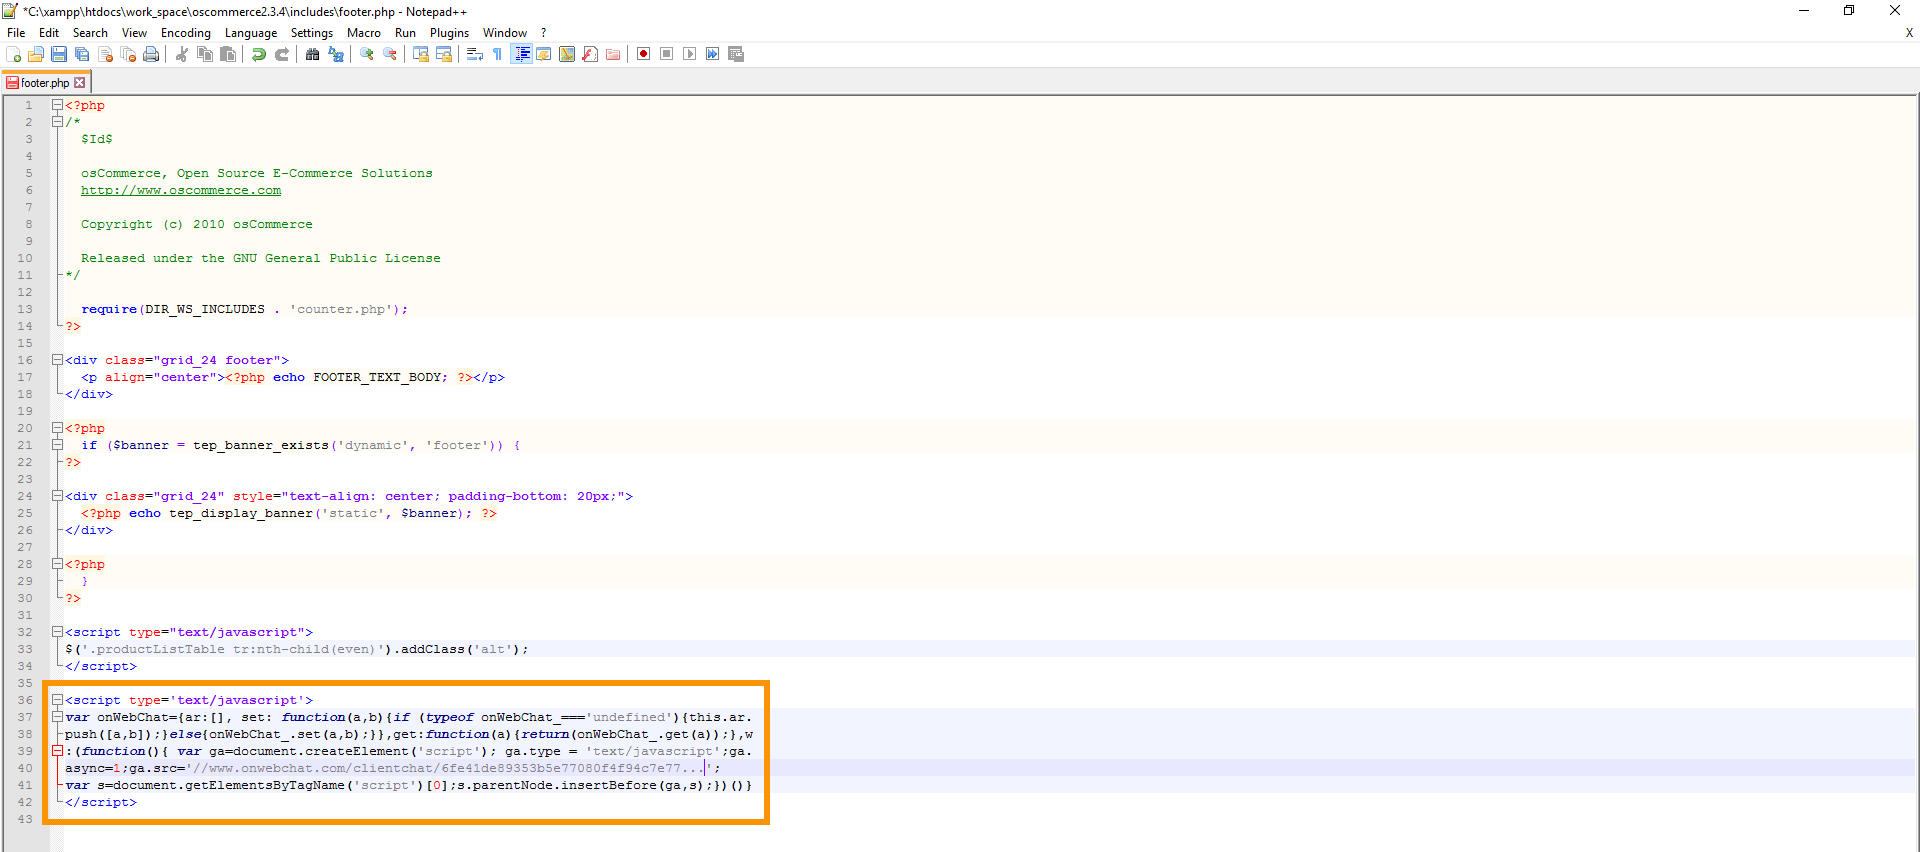This screenshot has width=1920, height=852.
Task: Collapse the grid_24 footer div at line 16
Action: 57,360
